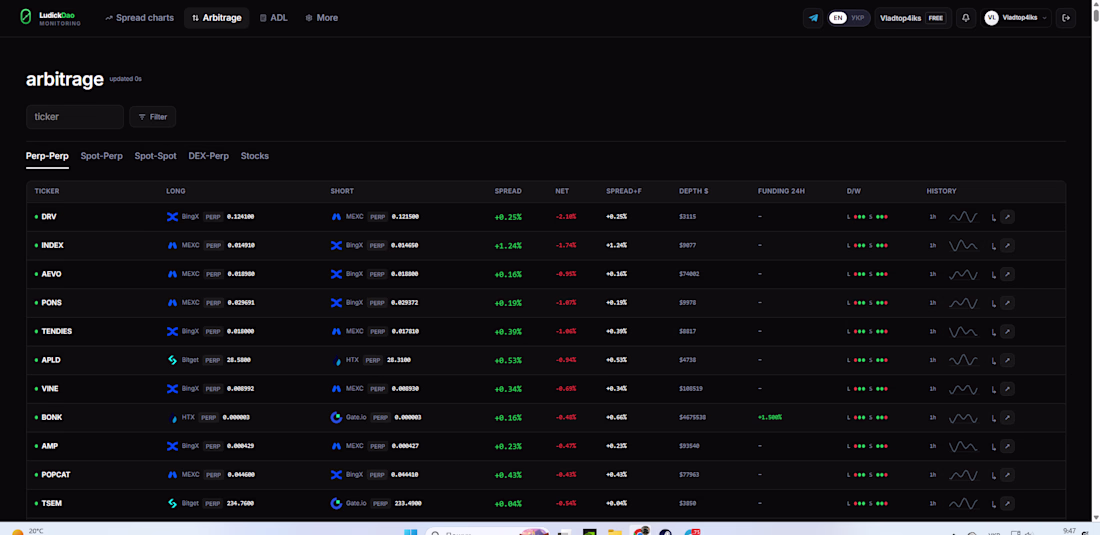Focus the ticker search field
This screenshot has height=535, width=1100.
75,117
